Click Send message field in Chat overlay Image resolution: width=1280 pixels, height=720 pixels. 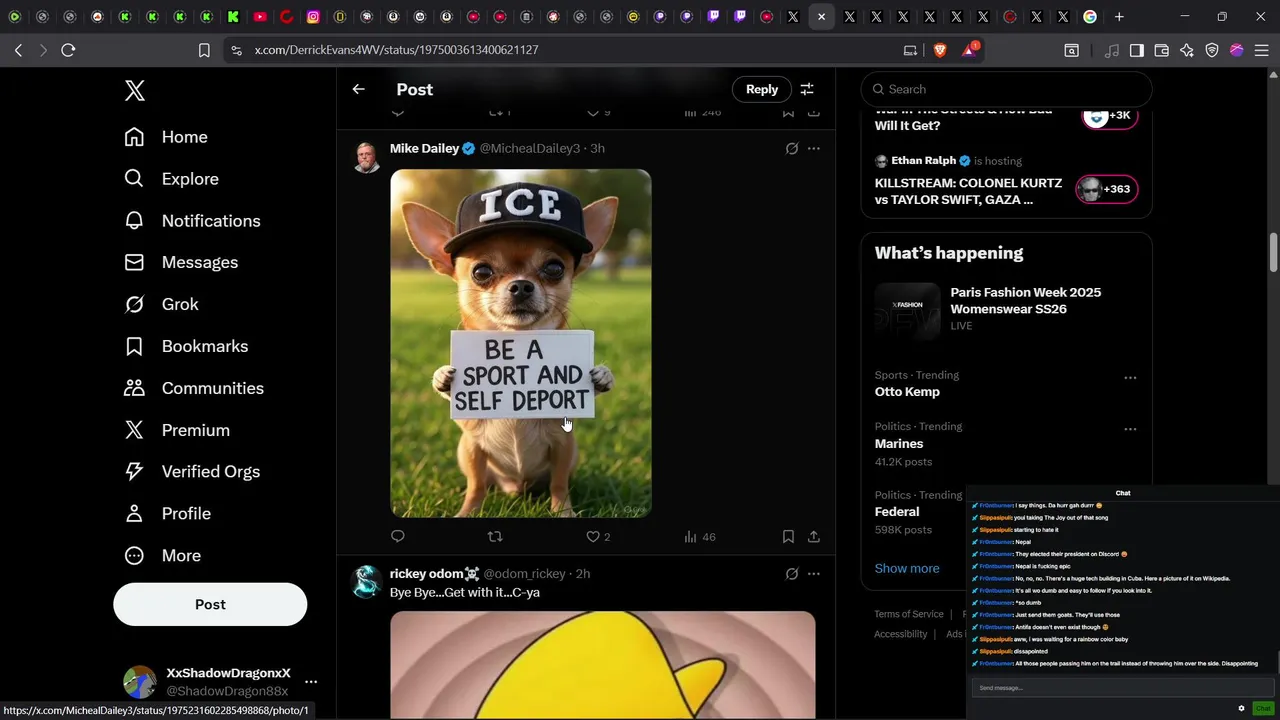pos(1123,688)
